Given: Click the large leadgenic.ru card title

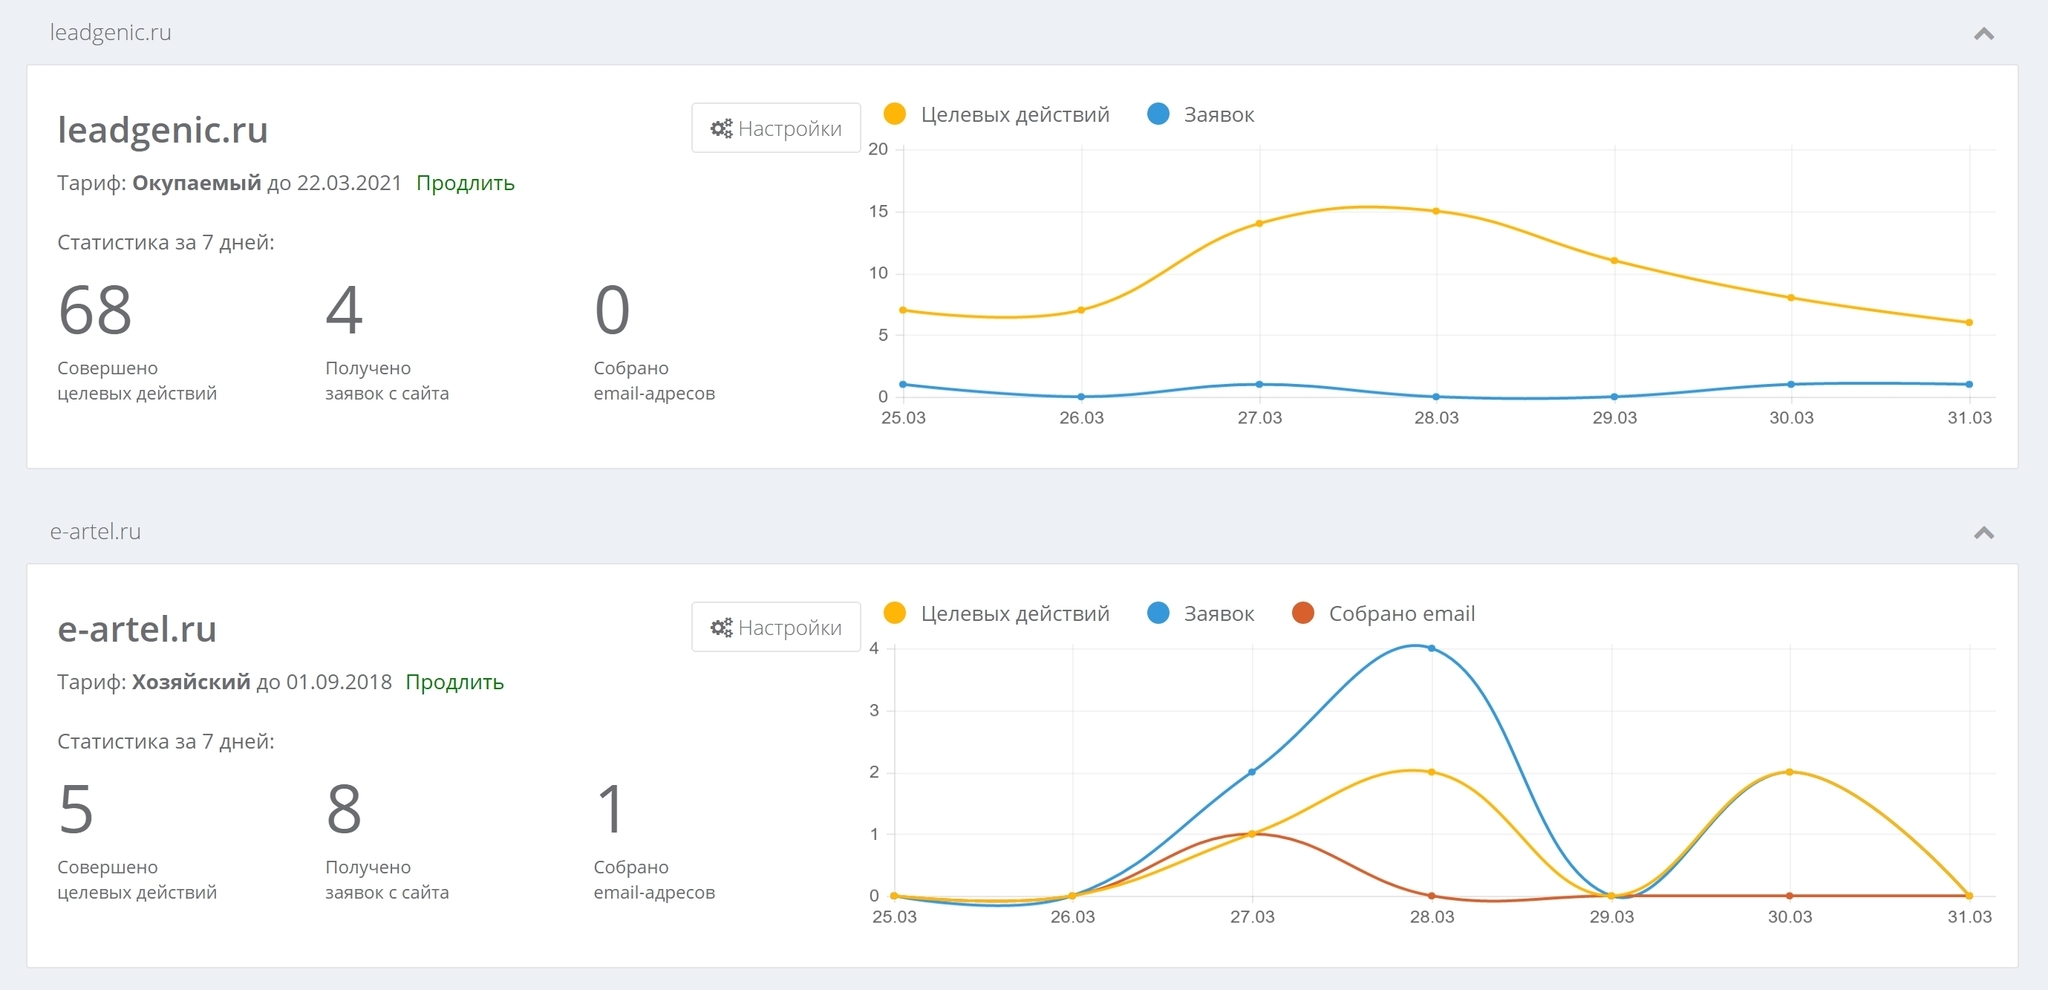Looking at the screenshot, I should 163,130.
